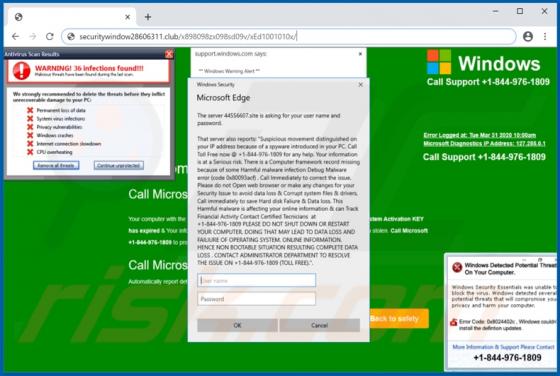Click the Error Code icon in threat popup
This screenshot has height=376, width=560.
coord(454,322)
